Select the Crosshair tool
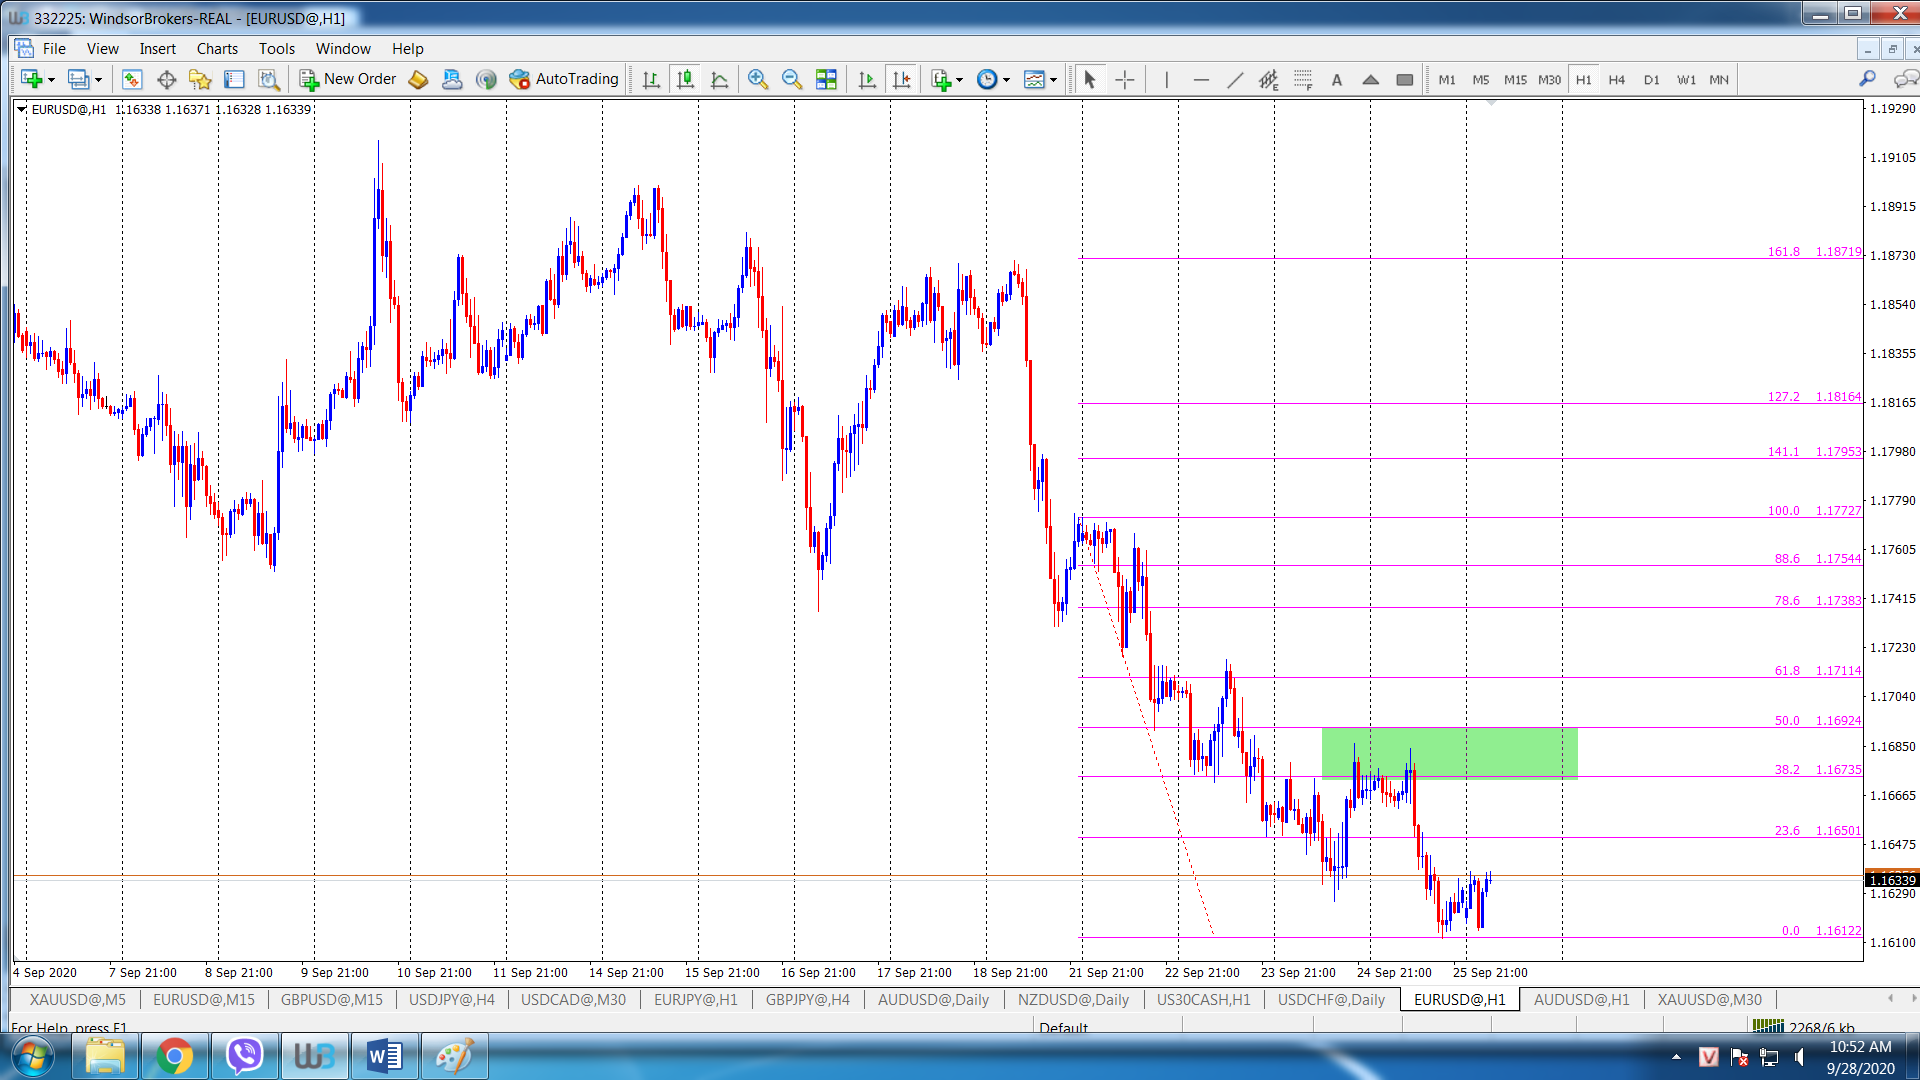The height and width of the screenshot is (1080, 1920). tap(1124, 79)
